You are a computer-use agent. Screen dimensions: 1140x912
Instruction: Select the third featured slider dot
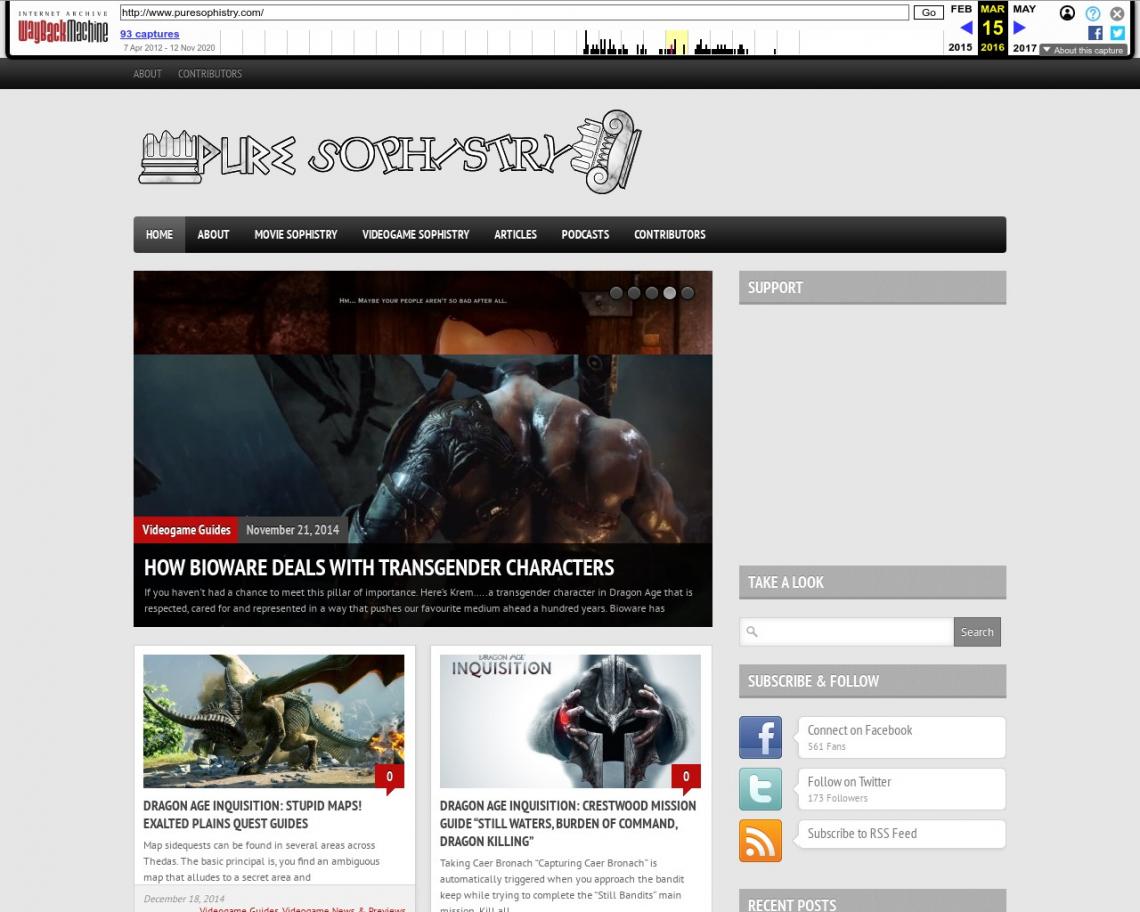(651, 293)
